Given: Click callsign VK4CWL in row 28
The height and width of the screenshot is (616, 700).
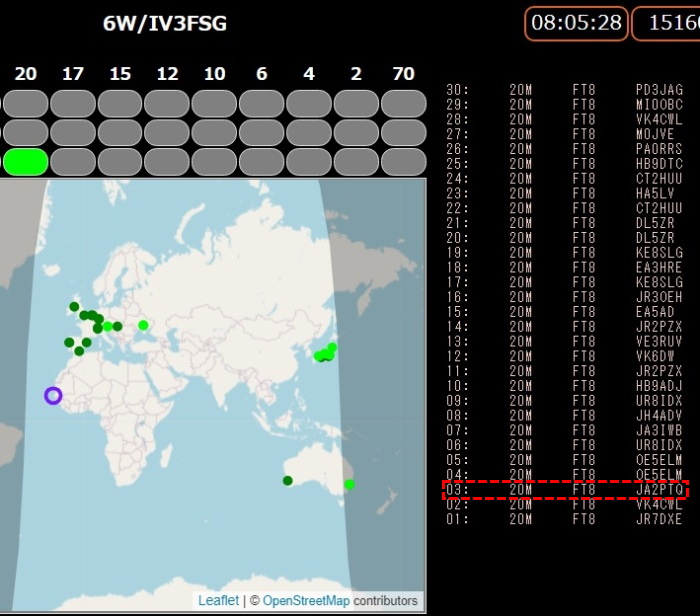Looking at the screenshot, I should click(659, 119).
